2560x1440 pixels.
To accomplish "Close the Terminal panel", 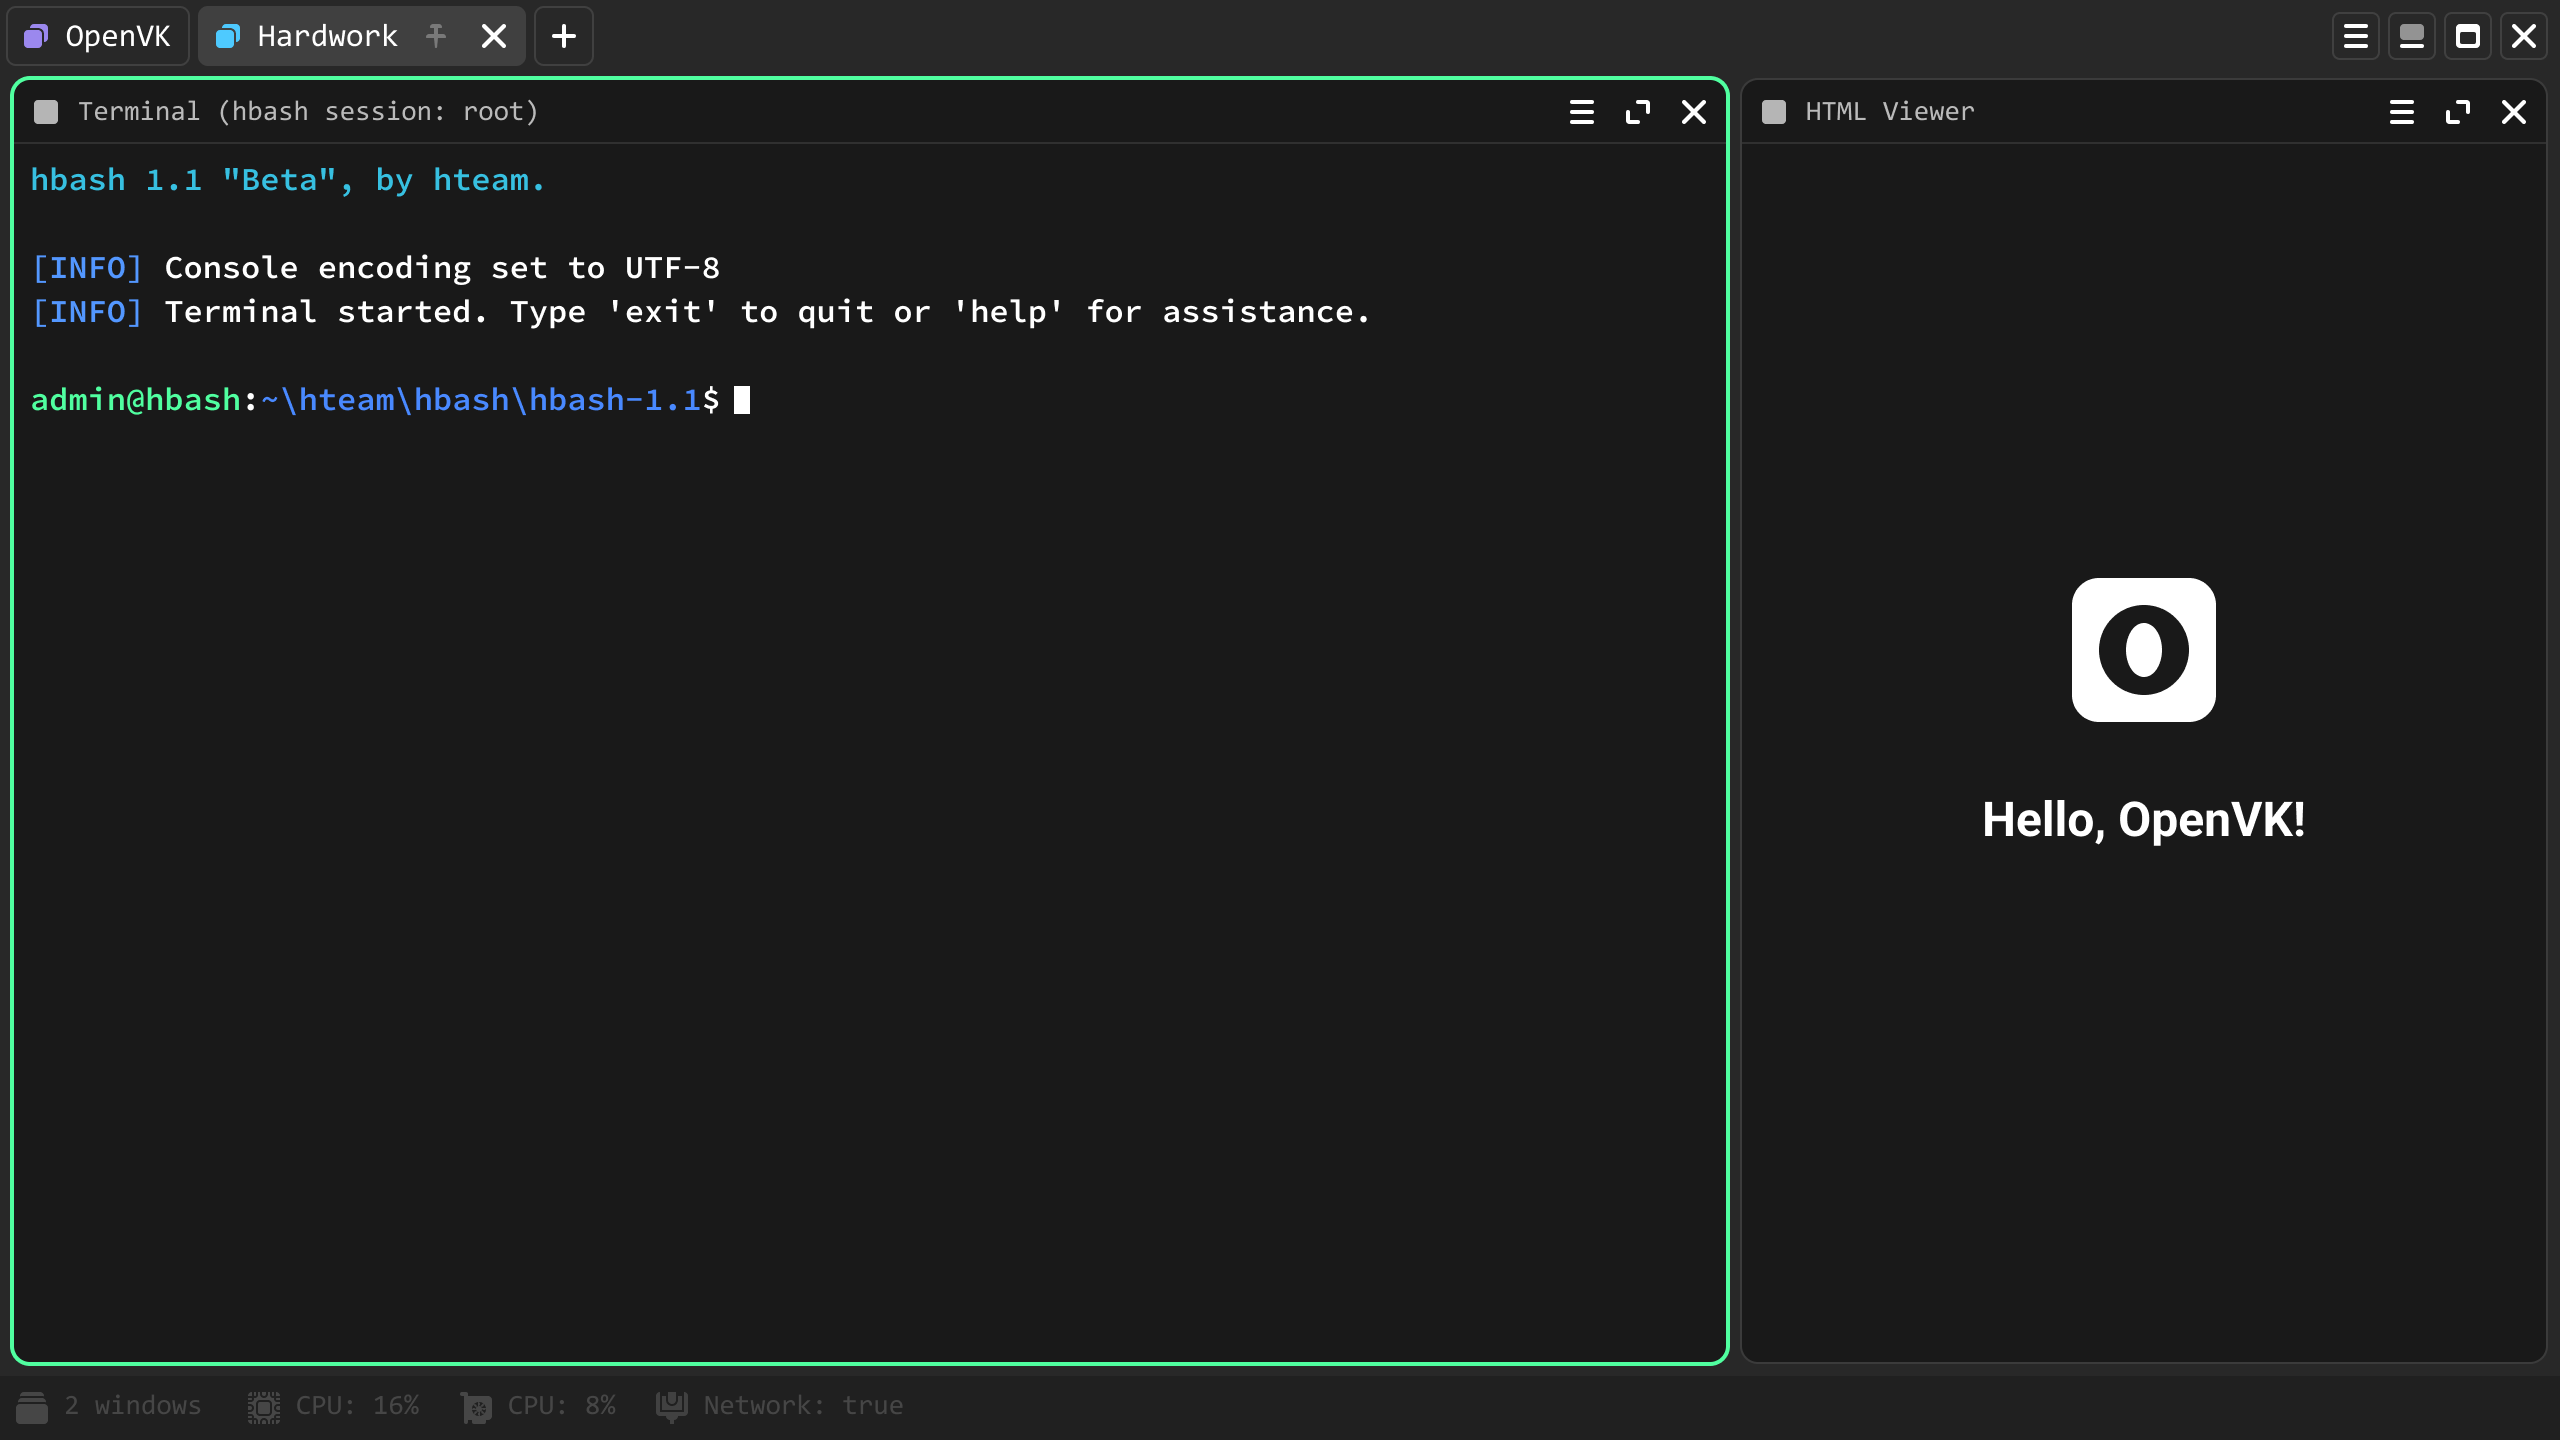I will coord(1694,112).
